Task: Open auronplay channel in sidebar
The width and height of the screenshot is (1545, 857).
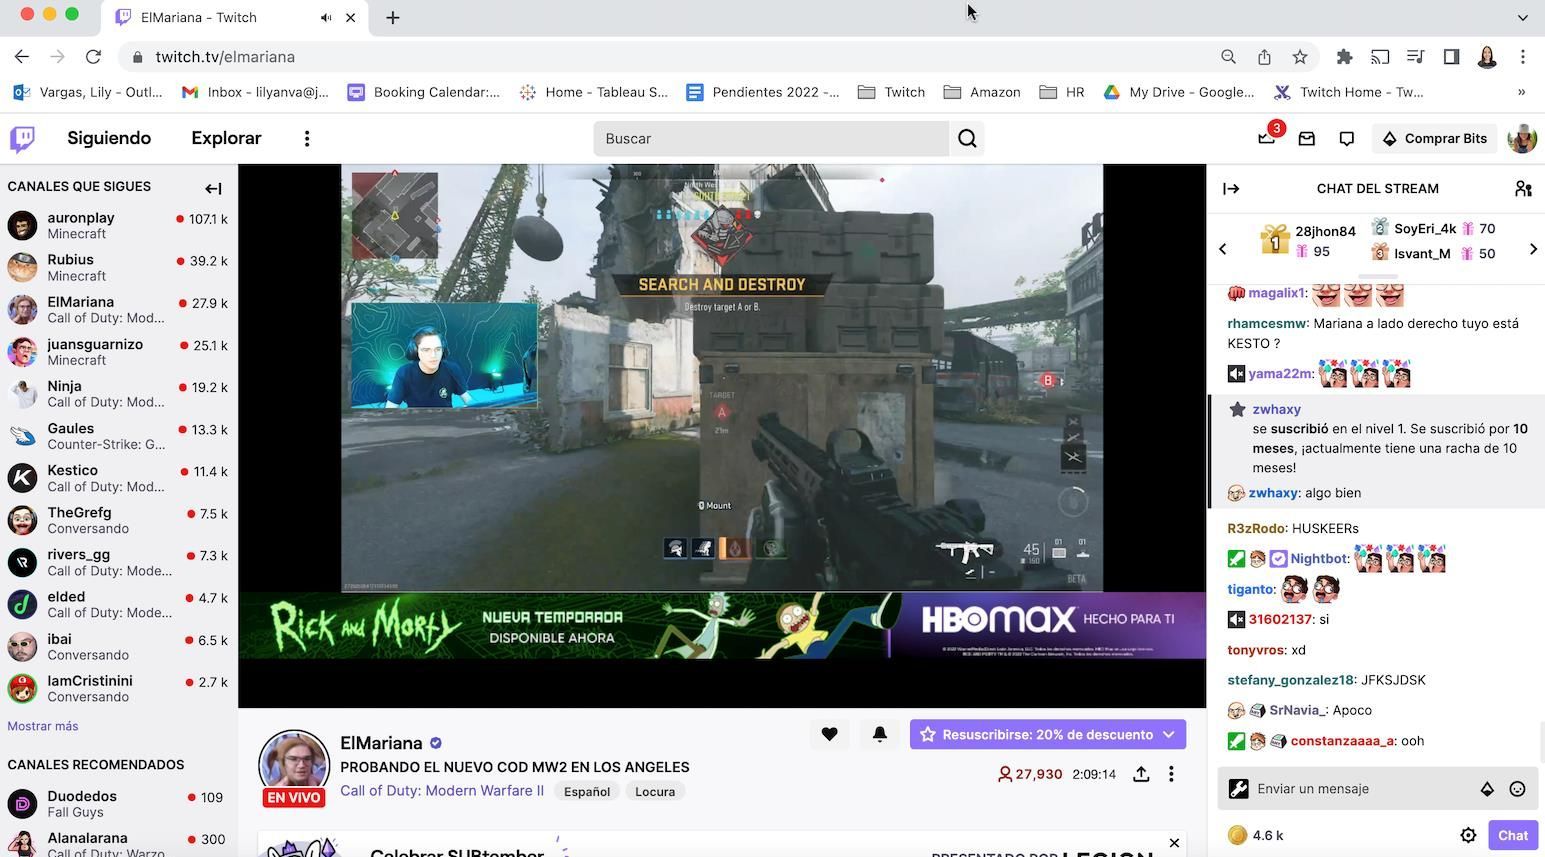Action: click(118, 225)
